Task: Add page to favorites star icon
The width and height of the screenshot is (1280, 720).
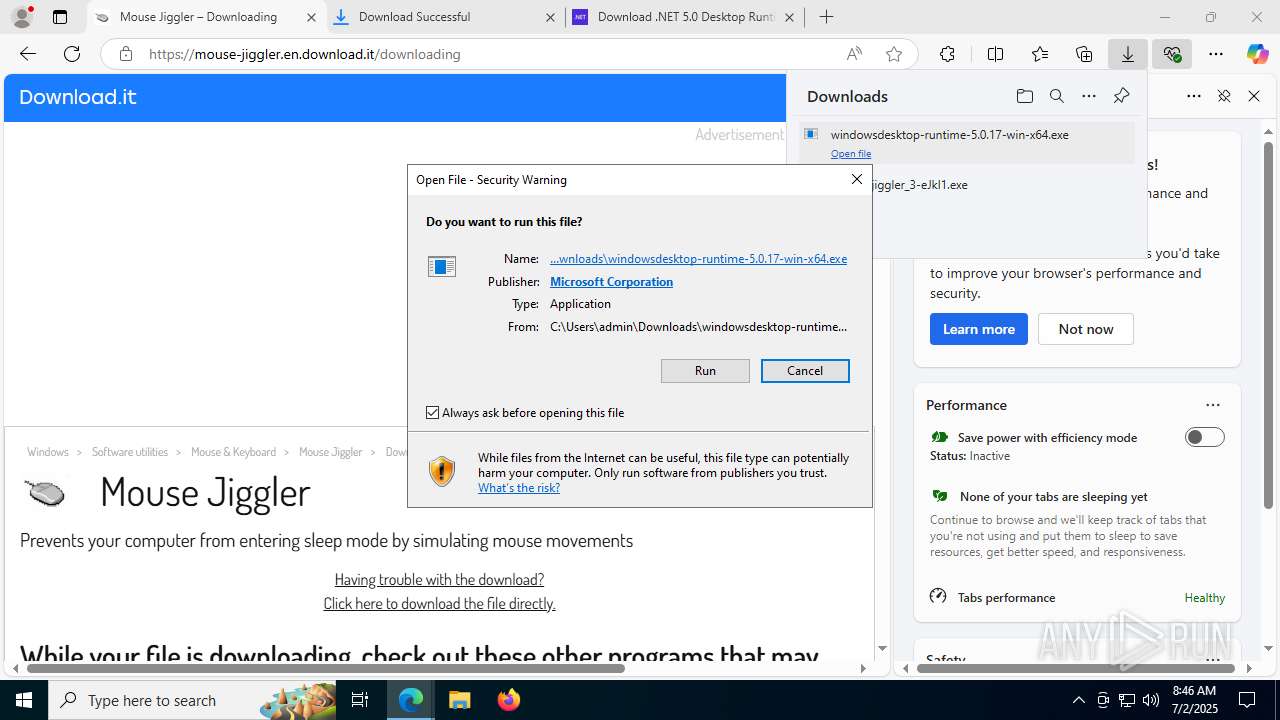Action: click(x=894, y=54)
